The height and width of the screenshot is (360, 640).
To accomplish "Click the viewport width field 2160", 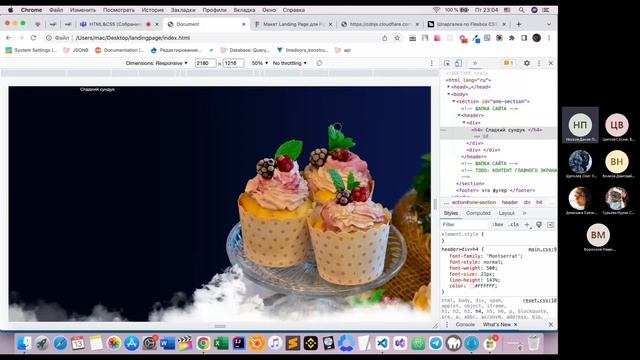I will [x=205, y=63].
